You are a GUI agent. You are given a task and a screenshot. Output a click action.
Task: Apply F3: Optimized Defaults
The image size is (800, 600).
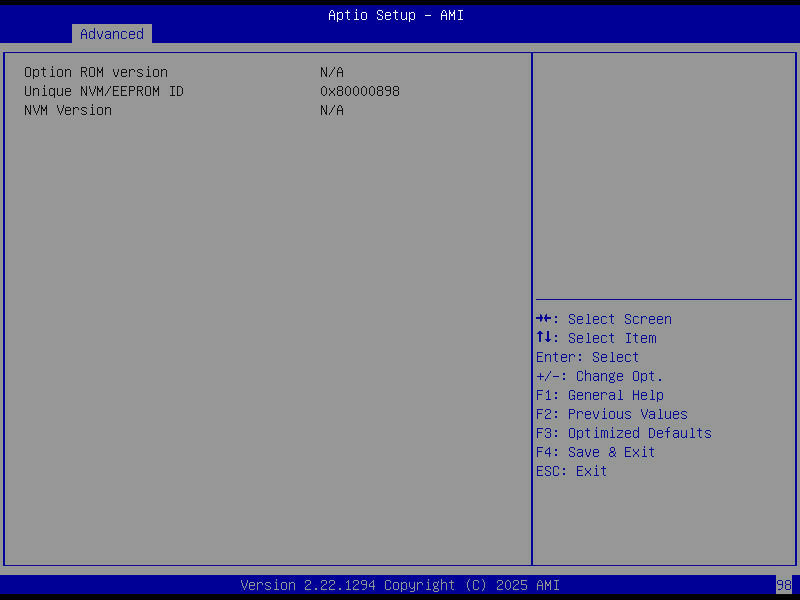[624, 433]
